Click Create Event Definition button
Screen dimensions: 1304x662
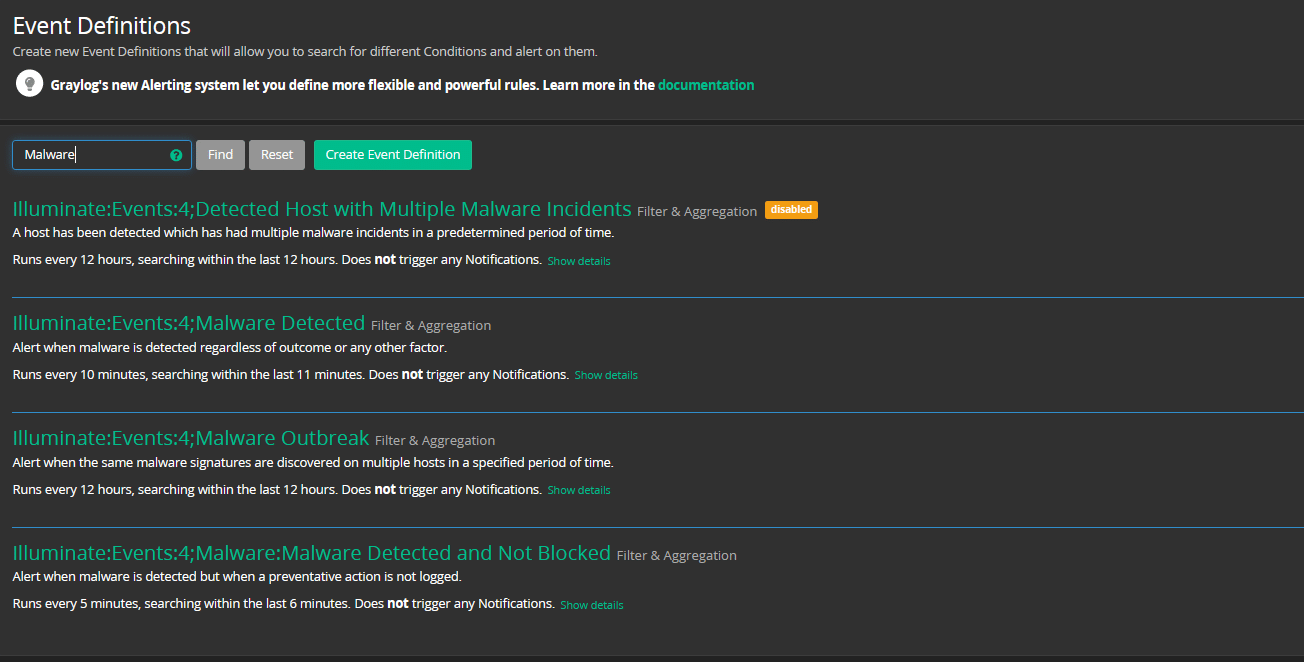click(393, 155)
